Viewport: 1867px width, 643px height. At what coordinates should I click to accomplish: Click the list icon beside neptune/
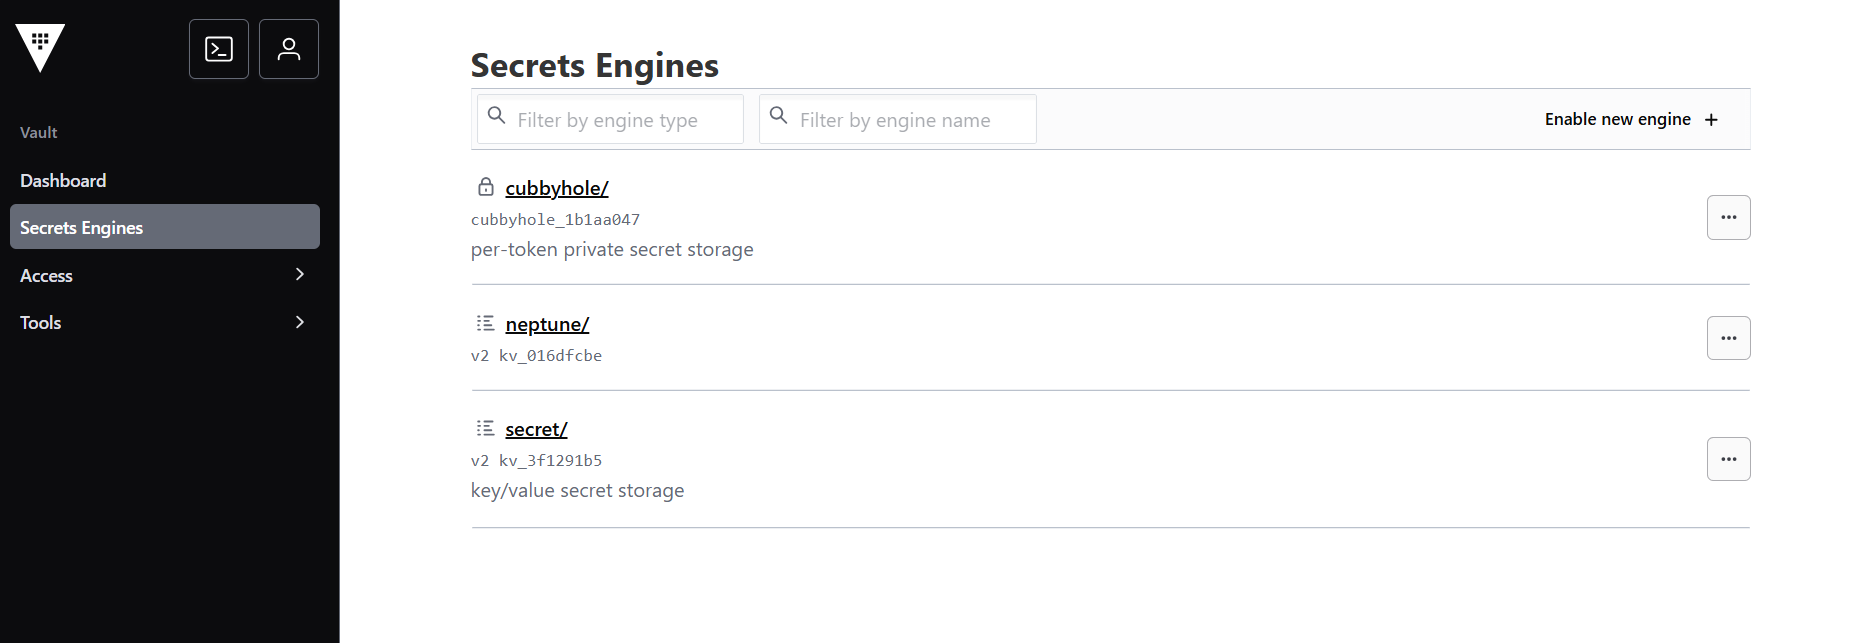point(486,323)
